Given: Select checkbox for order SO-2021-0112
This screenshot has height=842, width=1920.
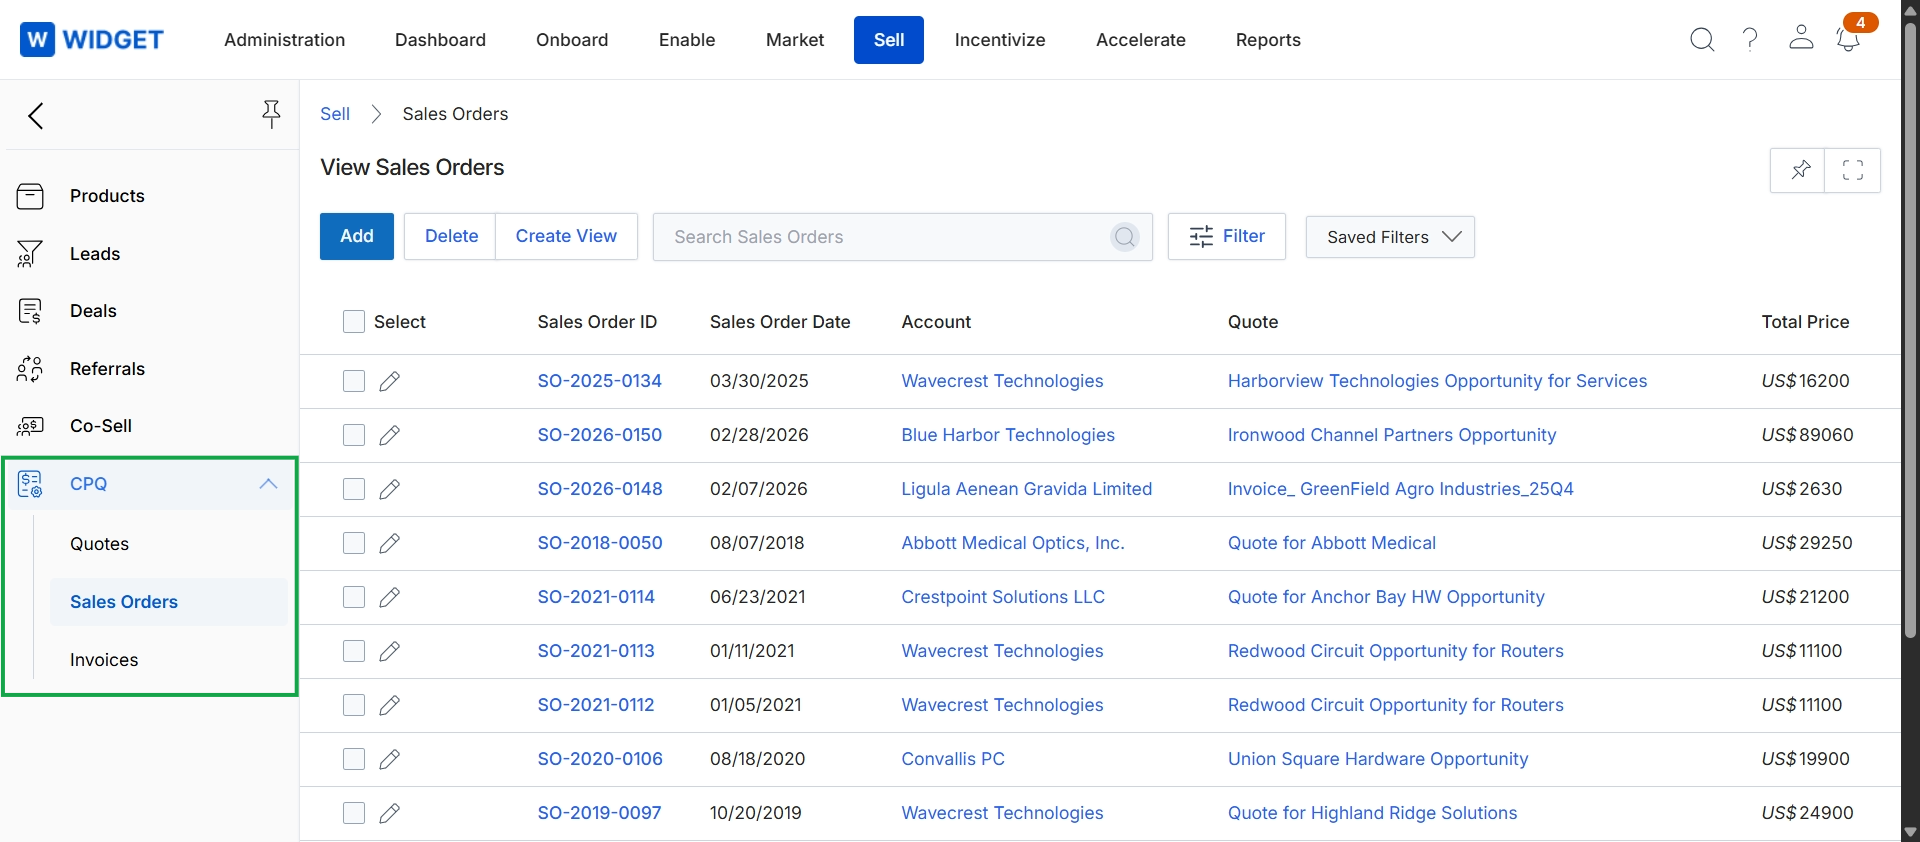Looking at the screenshot, I should tap(354, 705).
